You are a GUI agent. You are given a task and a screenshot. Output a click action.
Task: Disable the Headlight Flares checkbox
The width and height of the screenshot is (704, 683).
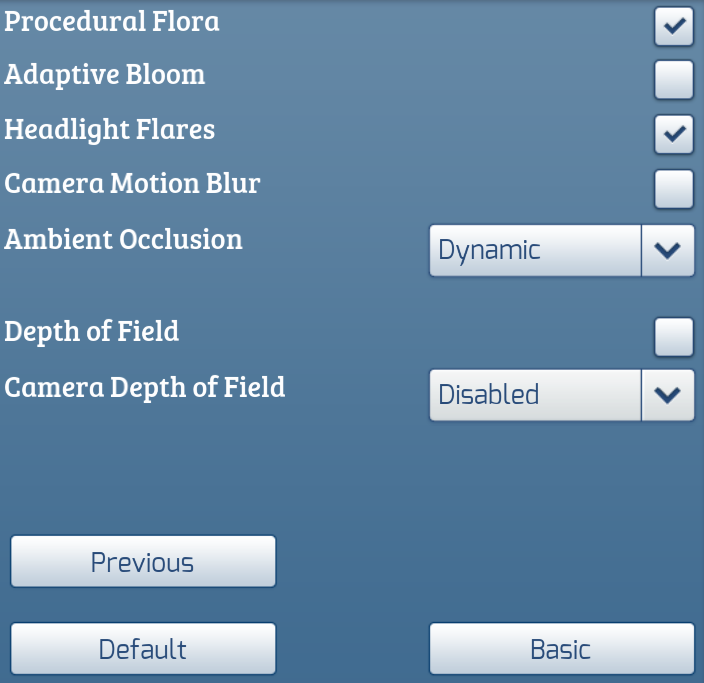point(674,134)
